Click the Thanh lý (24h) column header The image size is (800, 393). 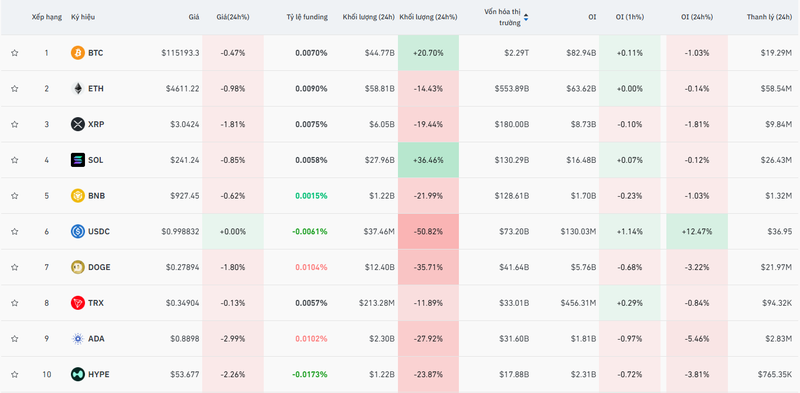point(769,17)
